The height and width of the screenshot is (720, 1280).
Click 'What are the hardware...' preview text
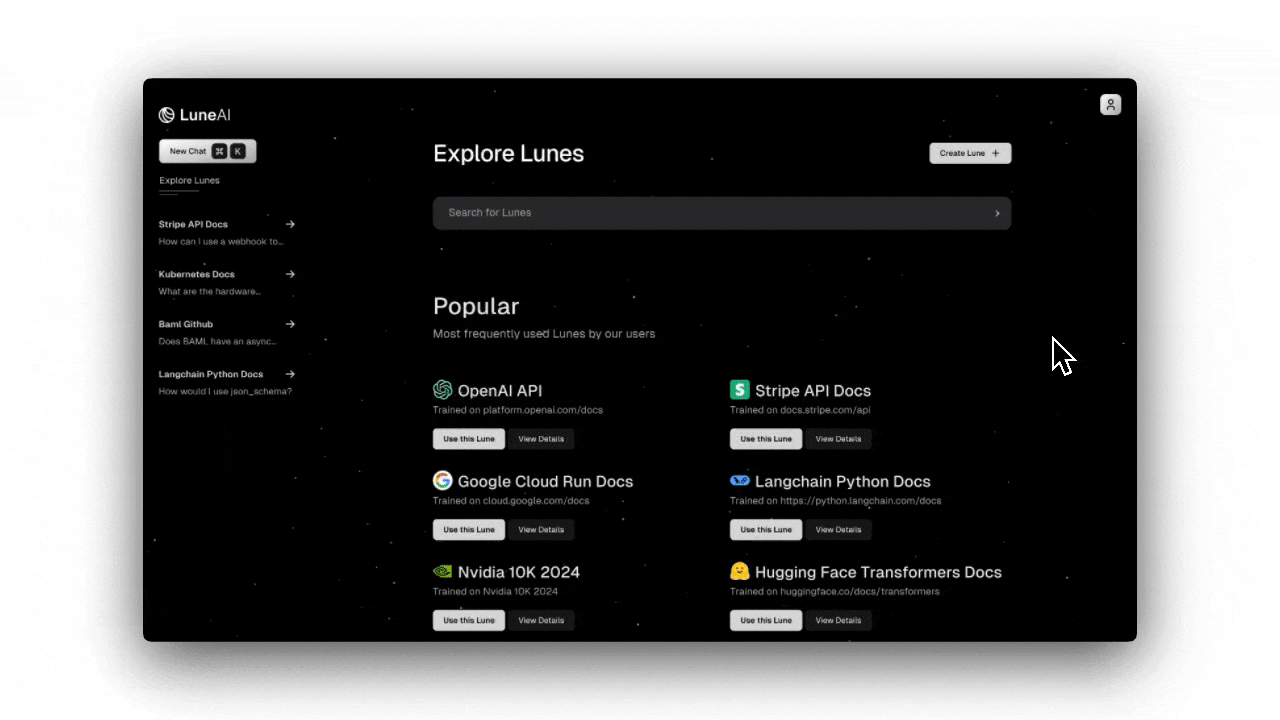pos(210,292)
